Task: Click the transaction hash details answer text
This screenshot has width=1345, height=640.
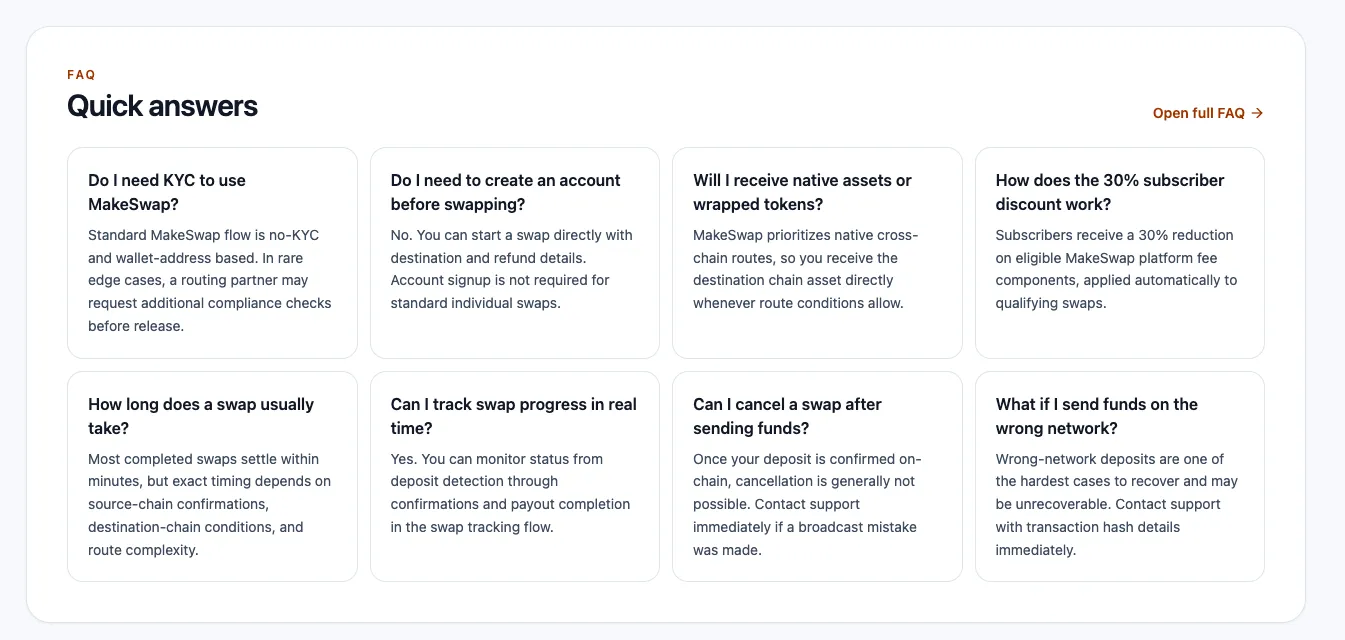Action: 1117,504
